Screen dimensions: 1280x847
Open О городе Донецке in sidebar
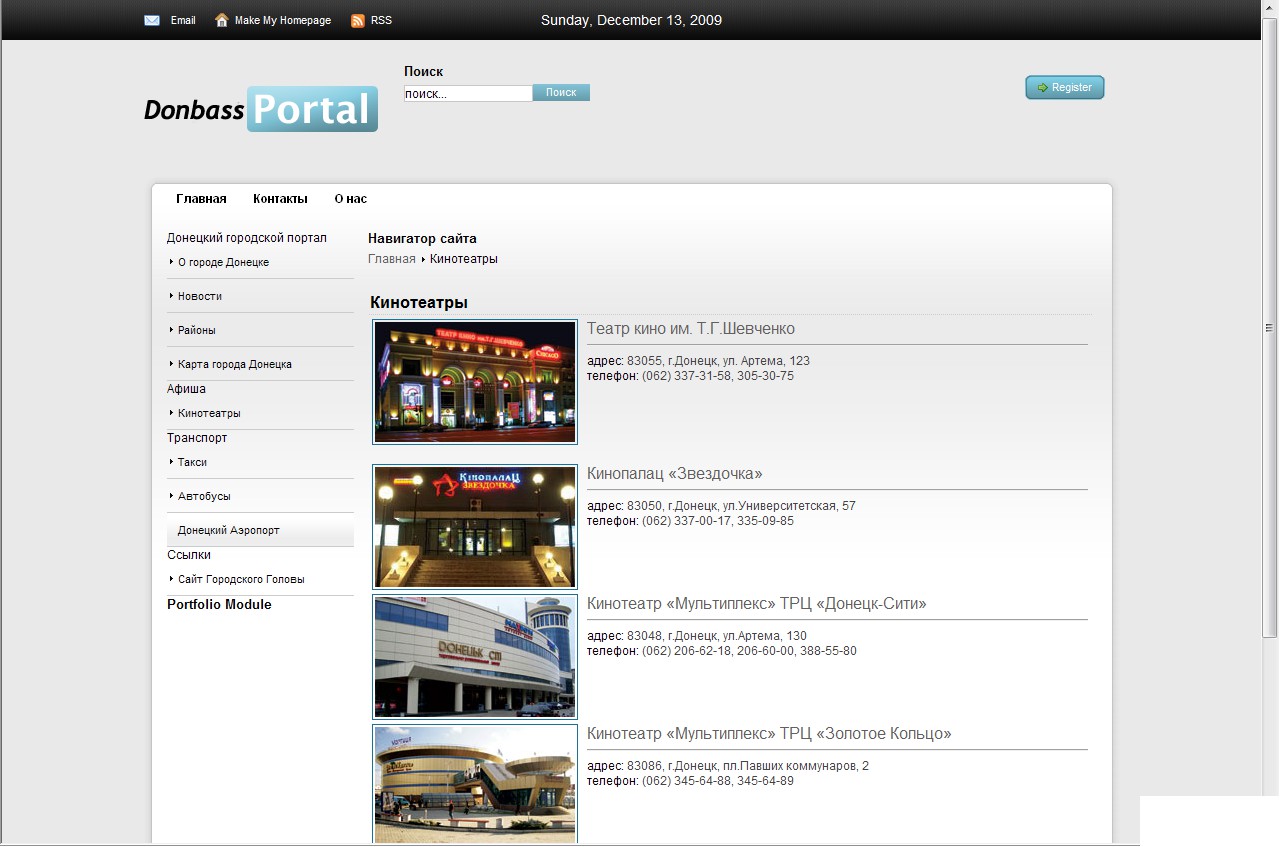coord(223,262)
